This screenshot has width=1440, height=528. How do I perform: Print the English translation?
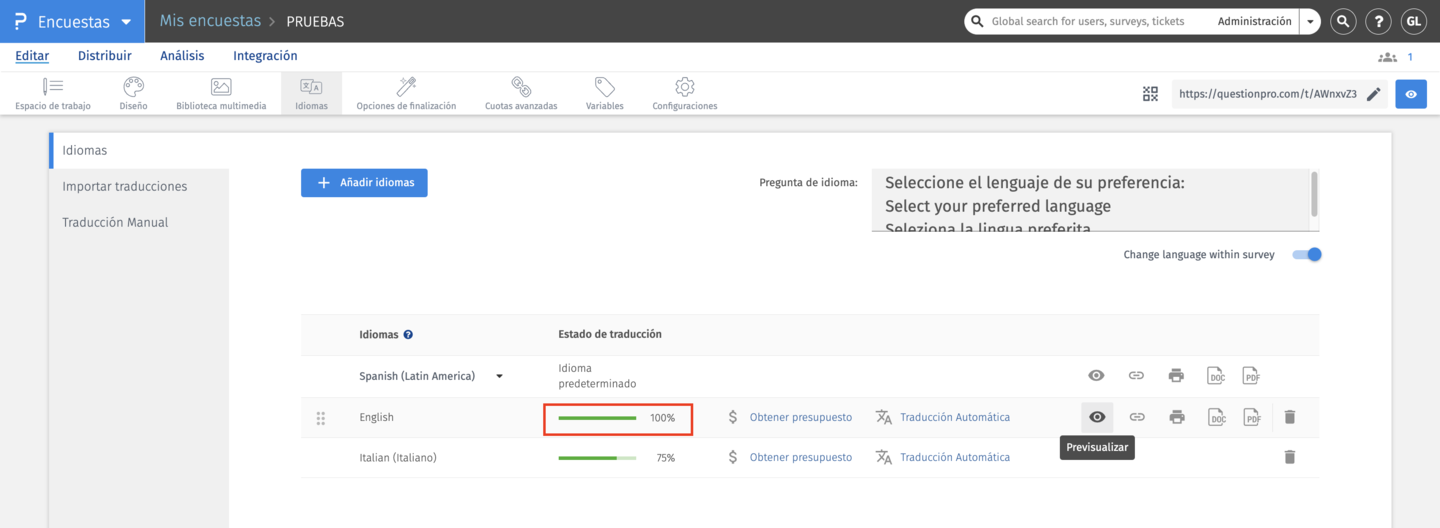coord(1177,417)
